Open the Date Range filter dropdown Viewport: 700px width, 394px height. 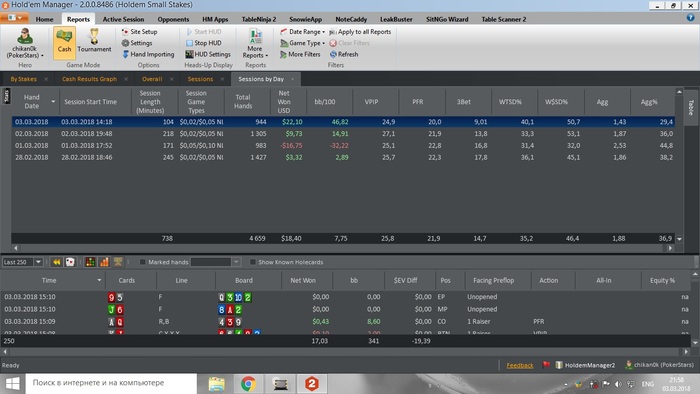[x=302, y=32]
